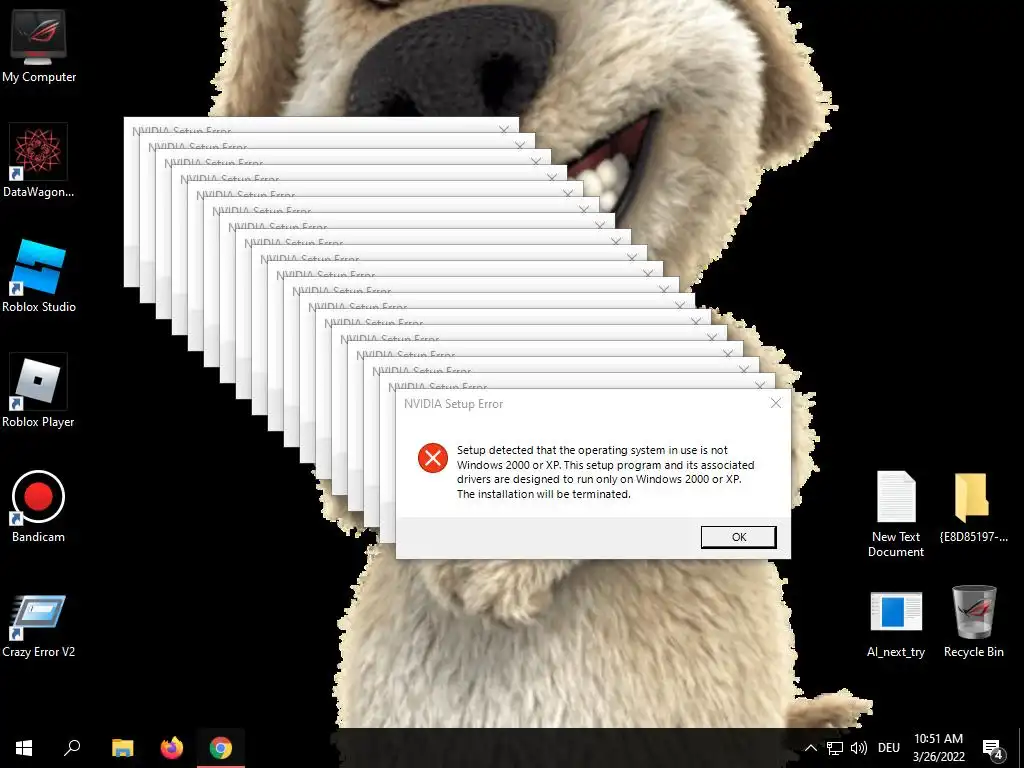Click 'The installation will be terminated.' text
This screenshot has width=1024, height=768.
tap(543, 494)
